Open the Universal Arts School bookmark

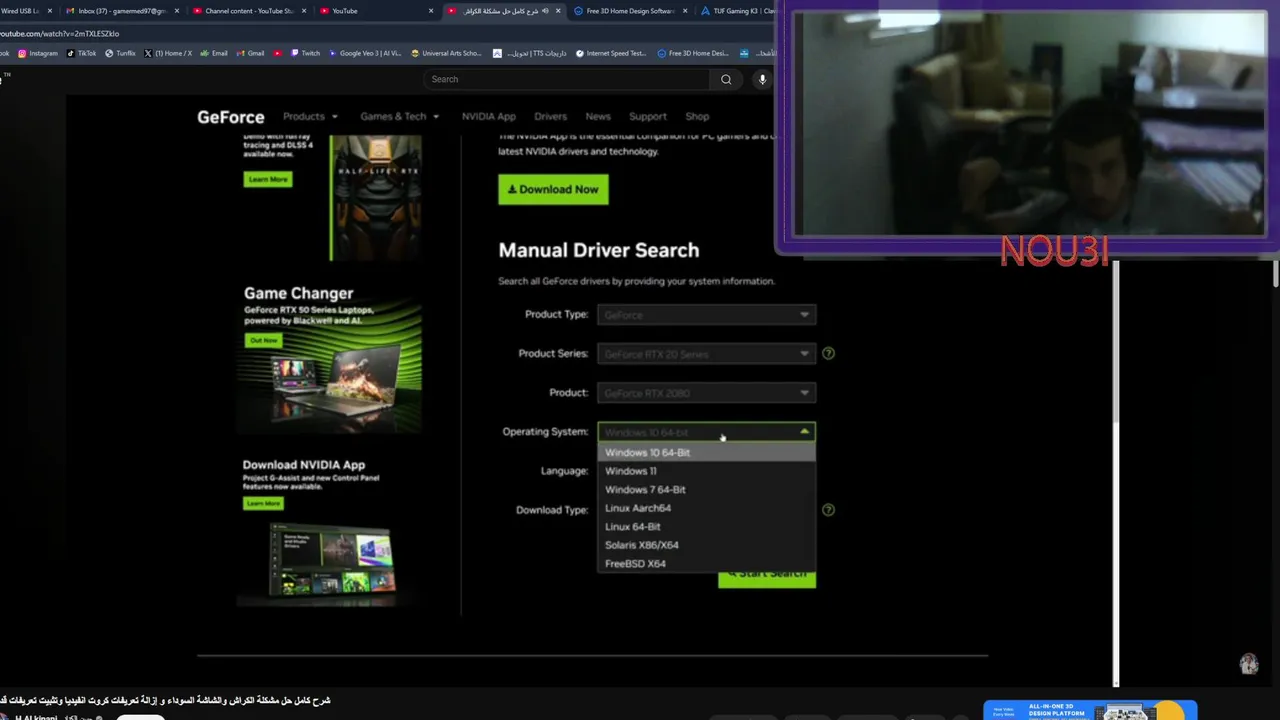pos(446,53)
